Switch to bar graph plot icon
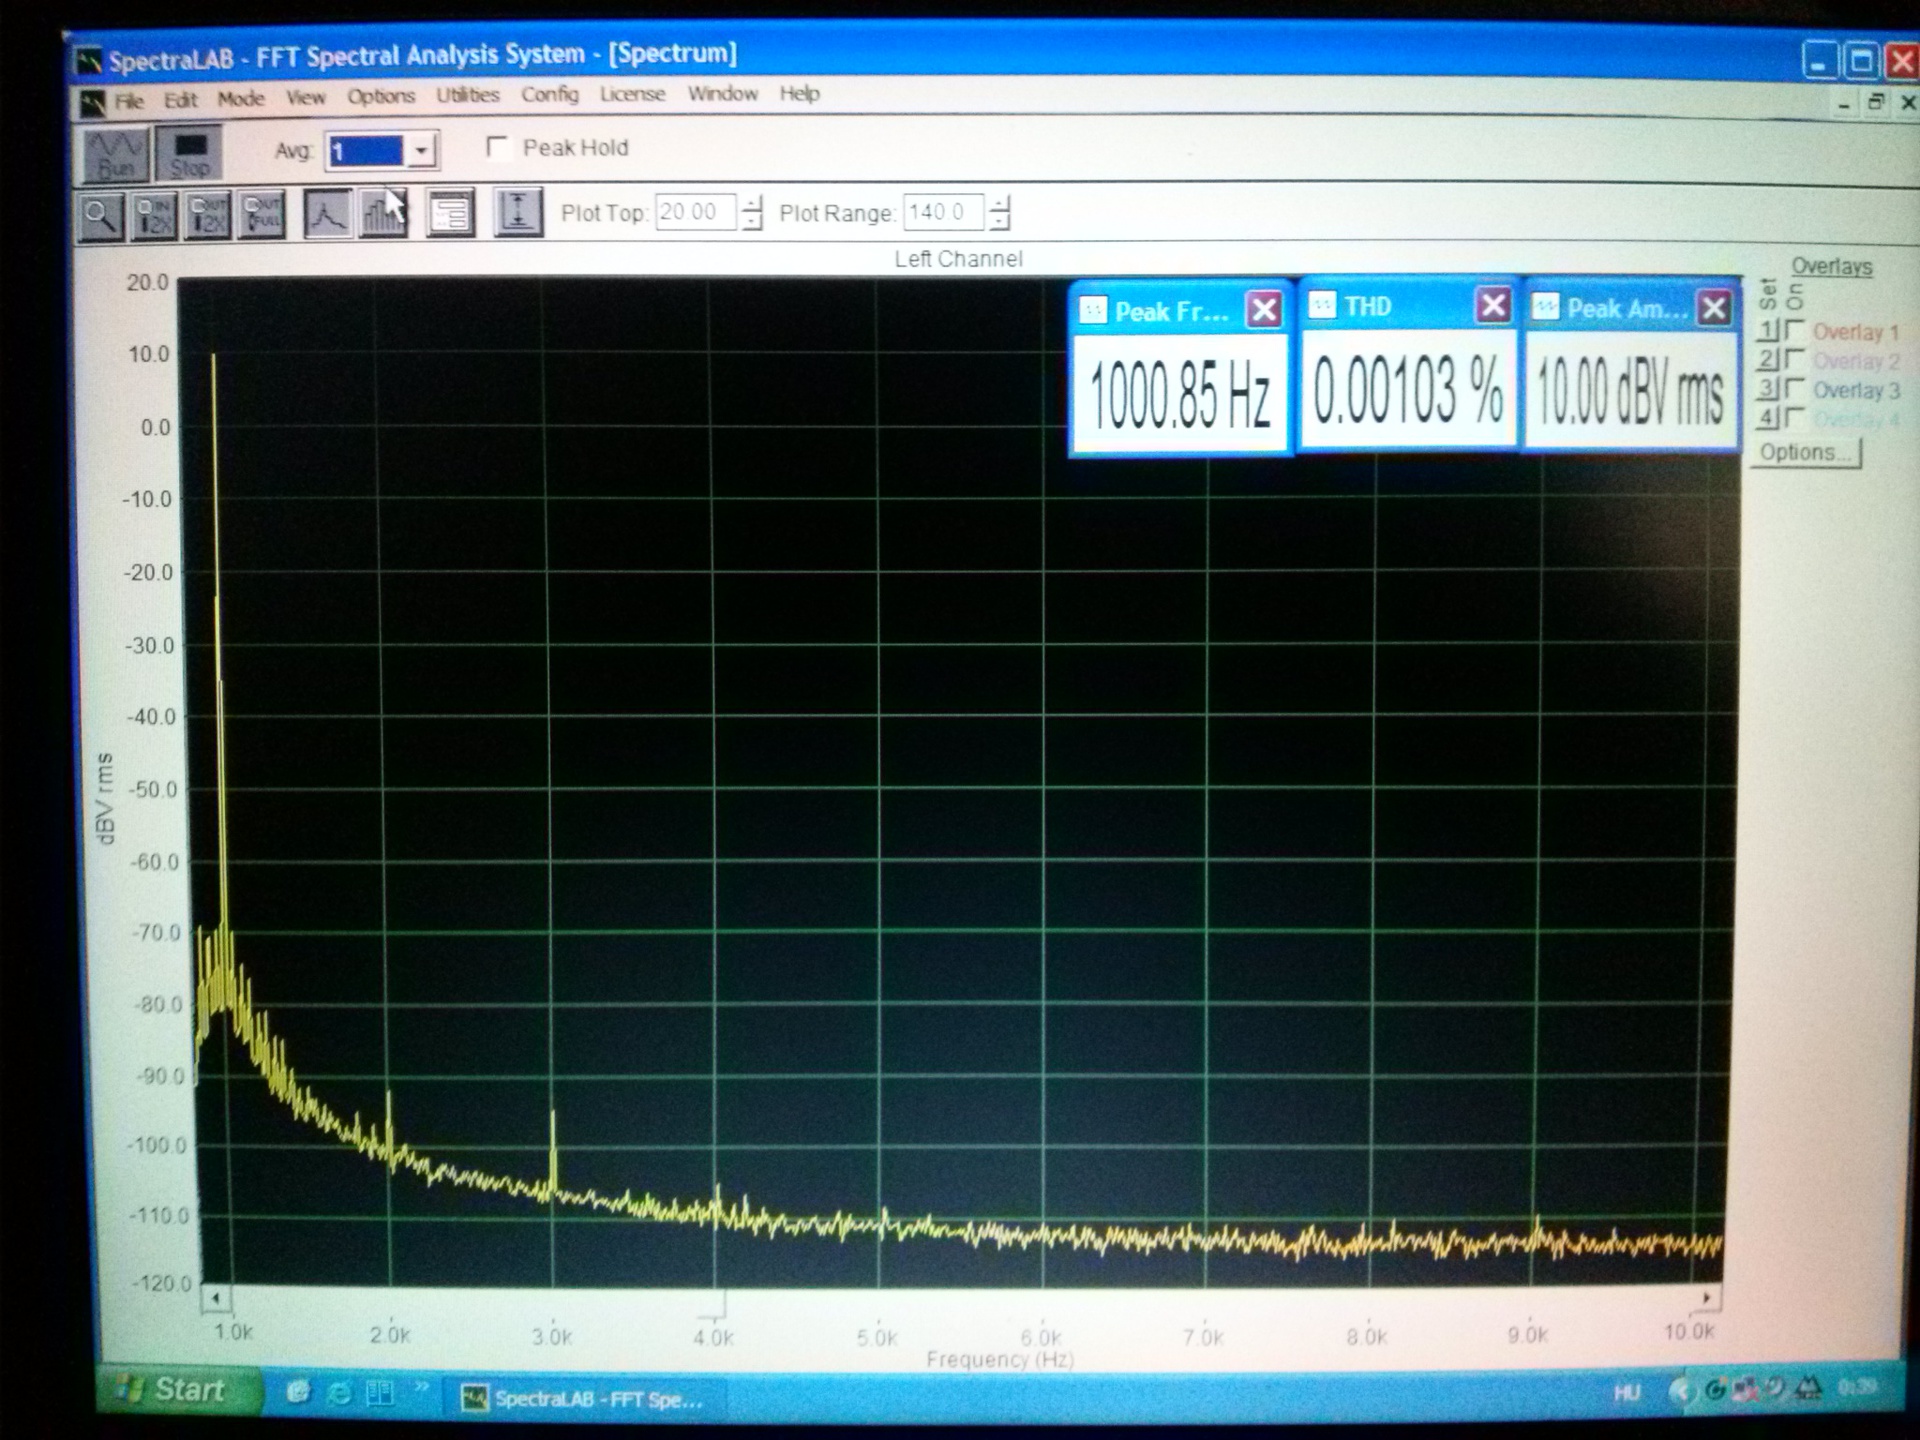 [382, 213]
